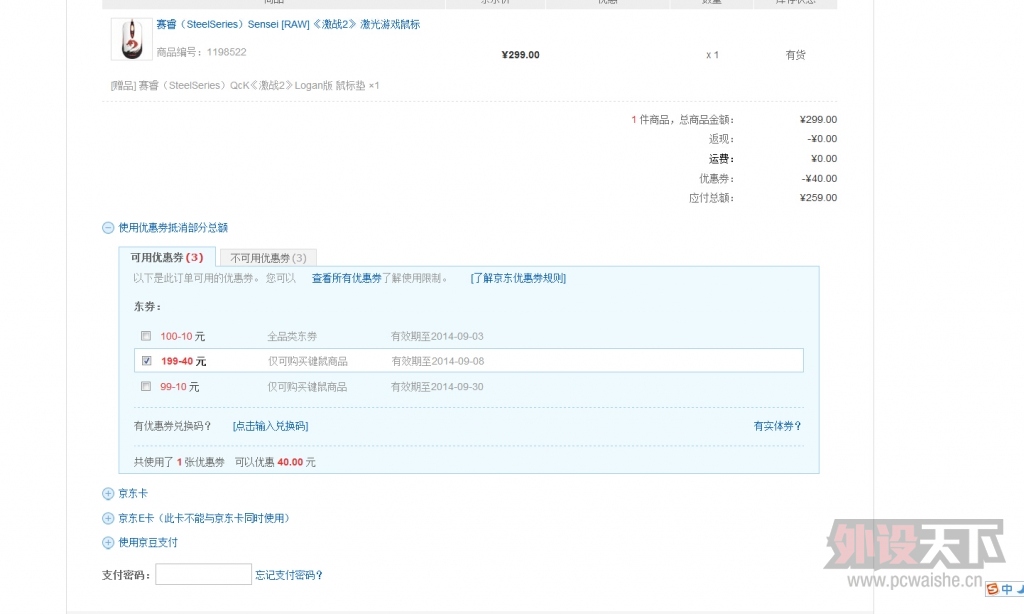Open the SteelSeries Sensei product thumbnail
Image resolution: width=1024 pixels, height=614 pixels.
131,39
